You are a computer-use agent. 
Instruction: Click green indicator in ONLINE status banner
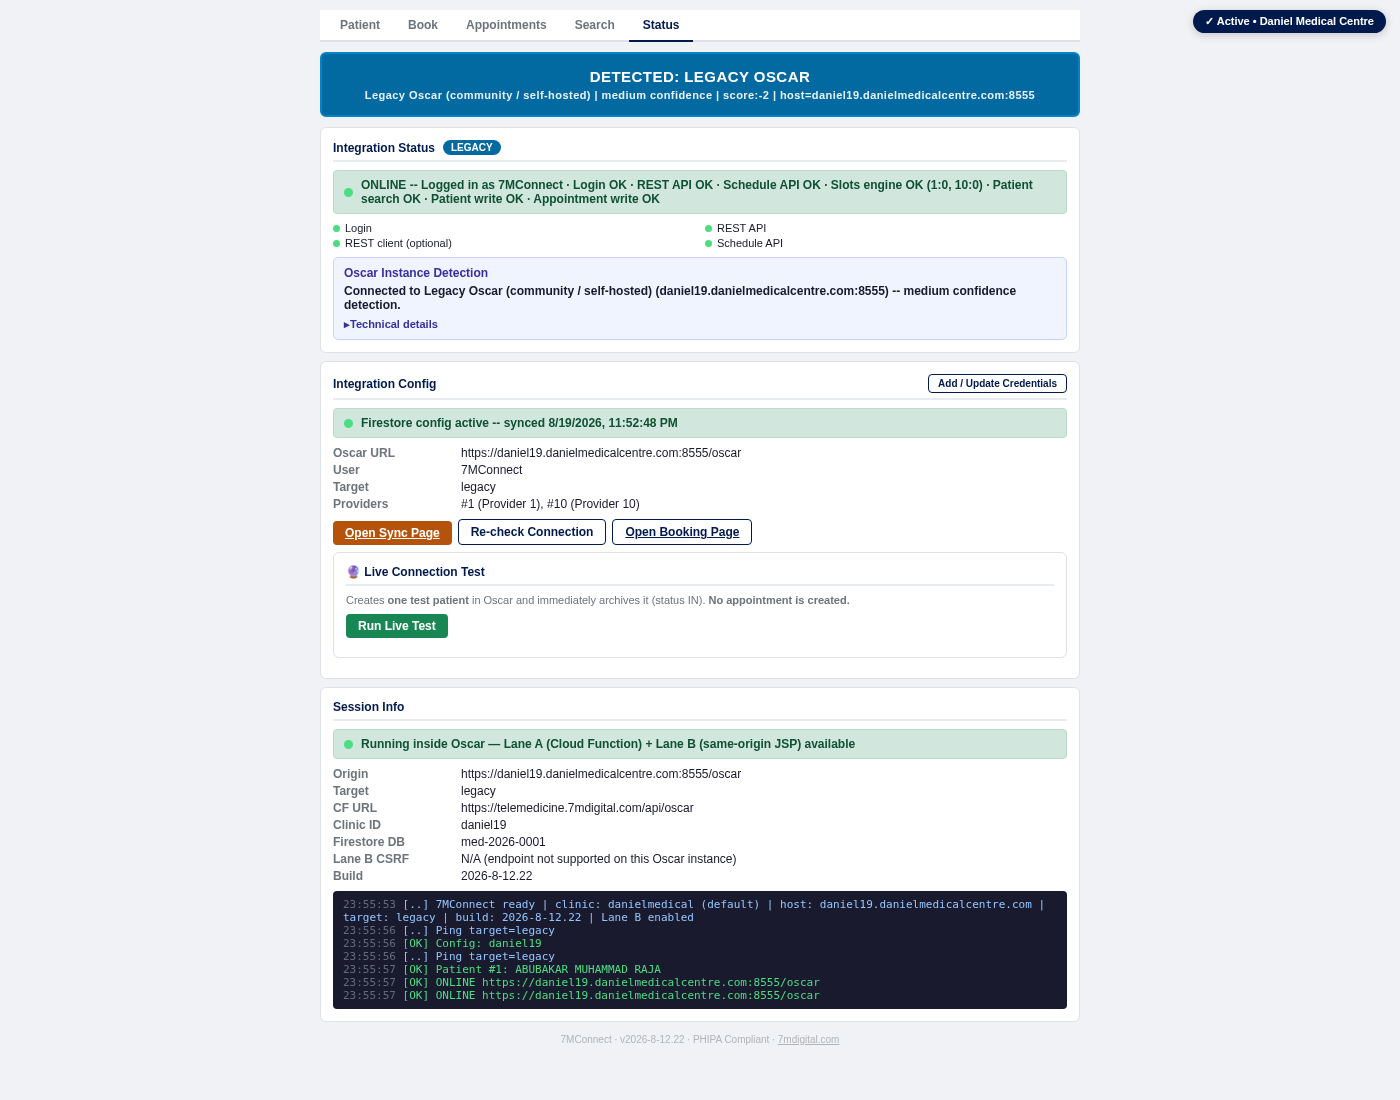[x=349, y=192]
